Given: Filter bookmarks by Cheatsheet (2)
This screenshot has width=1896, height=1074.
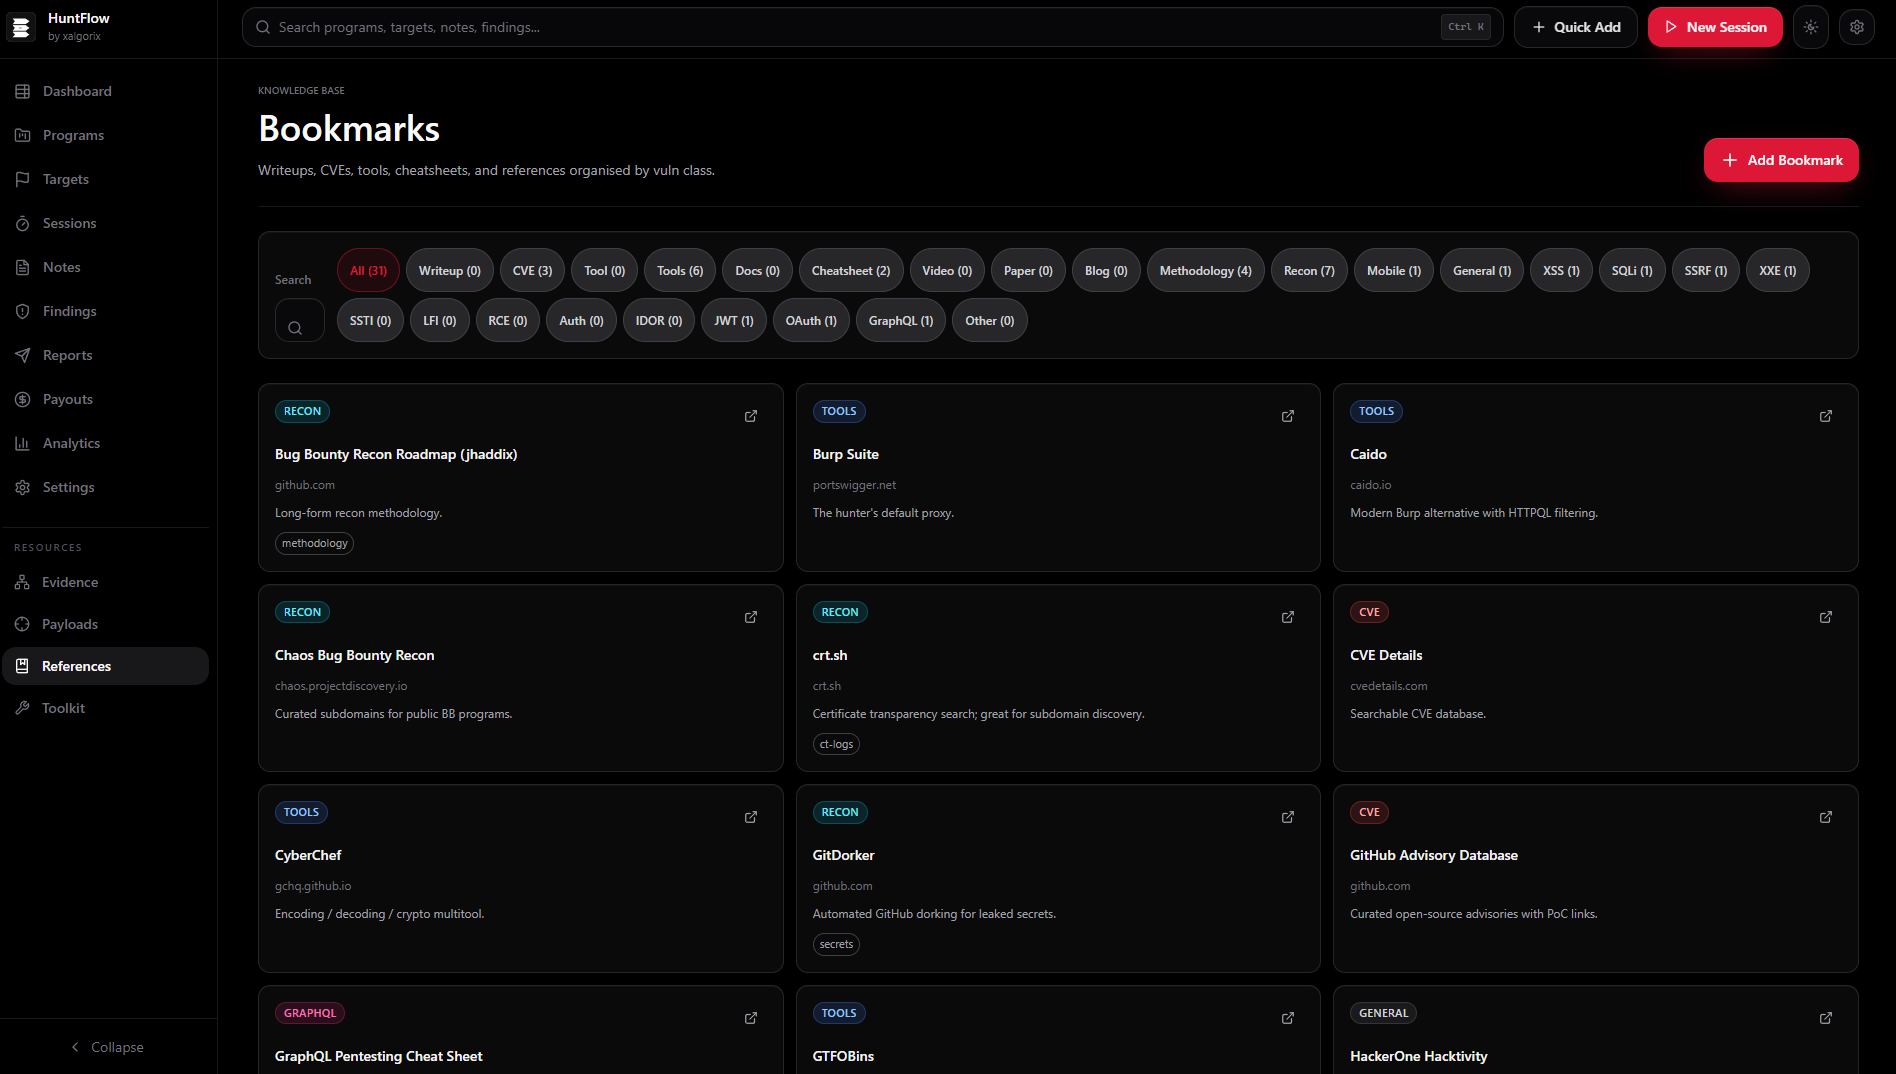Looking at the screenshot, I should click(851, 270).
